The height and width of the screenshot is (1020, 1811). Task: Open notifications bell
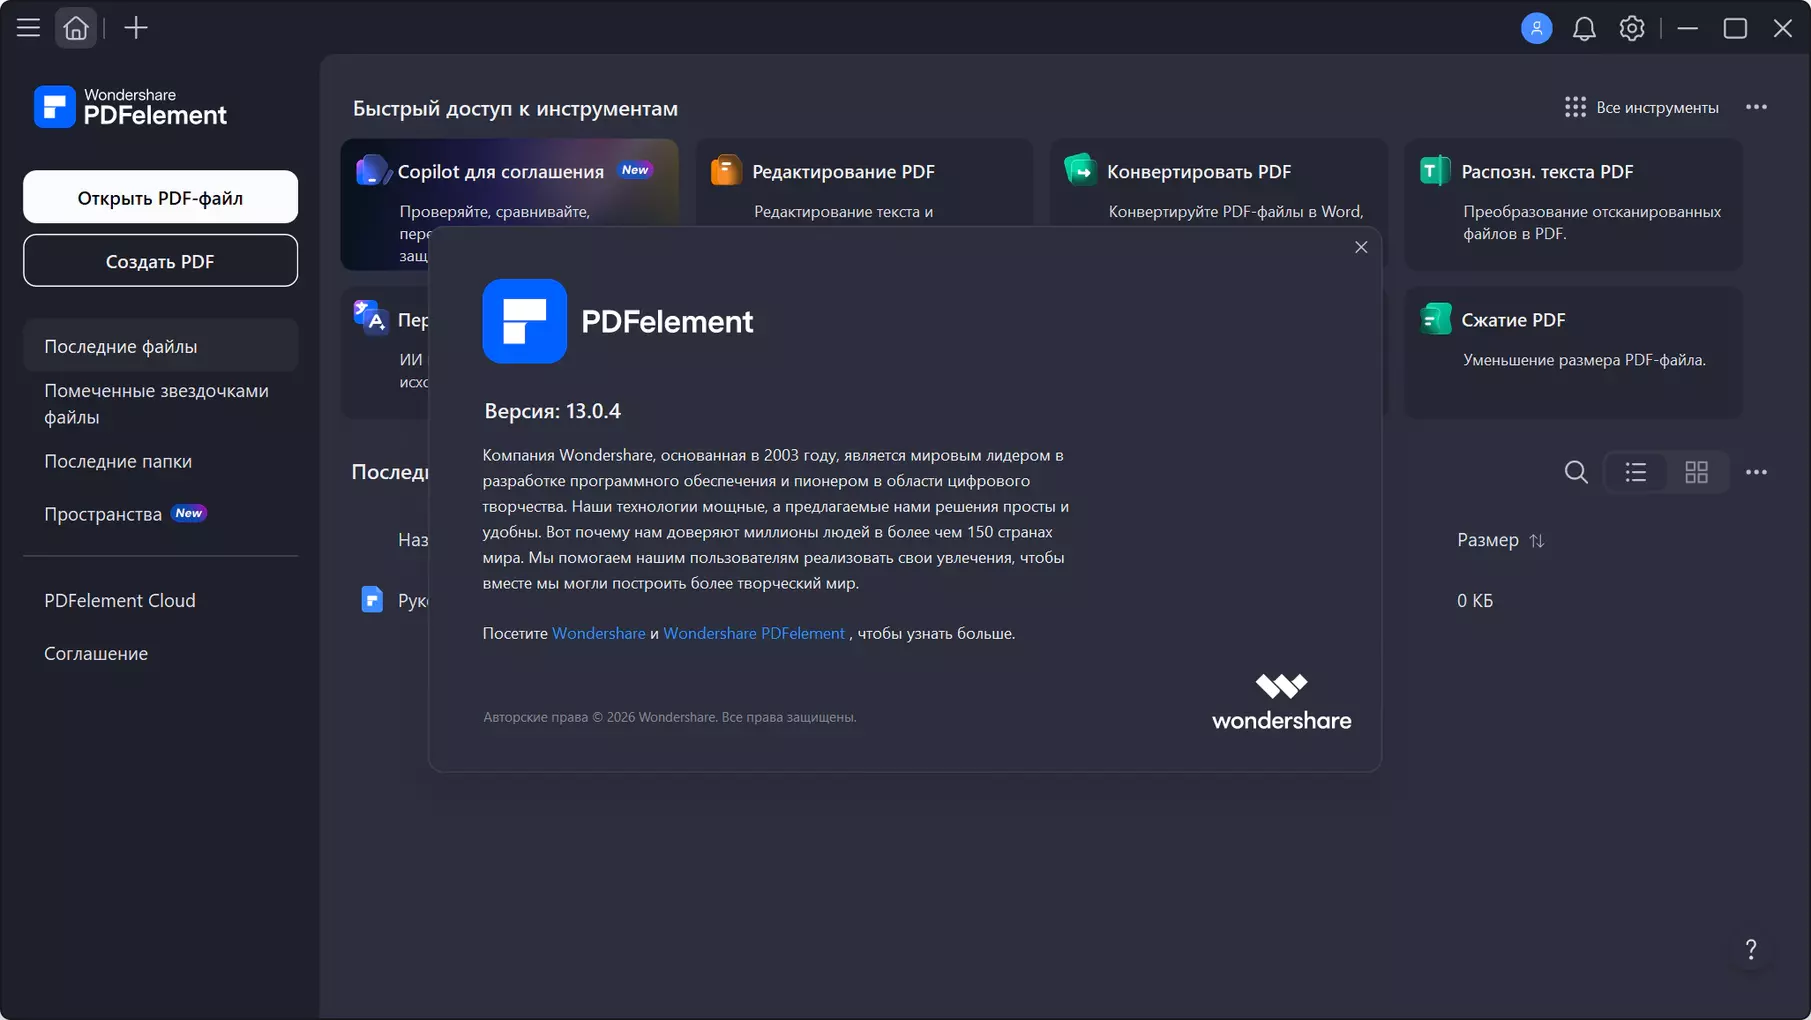(1584, 28)
